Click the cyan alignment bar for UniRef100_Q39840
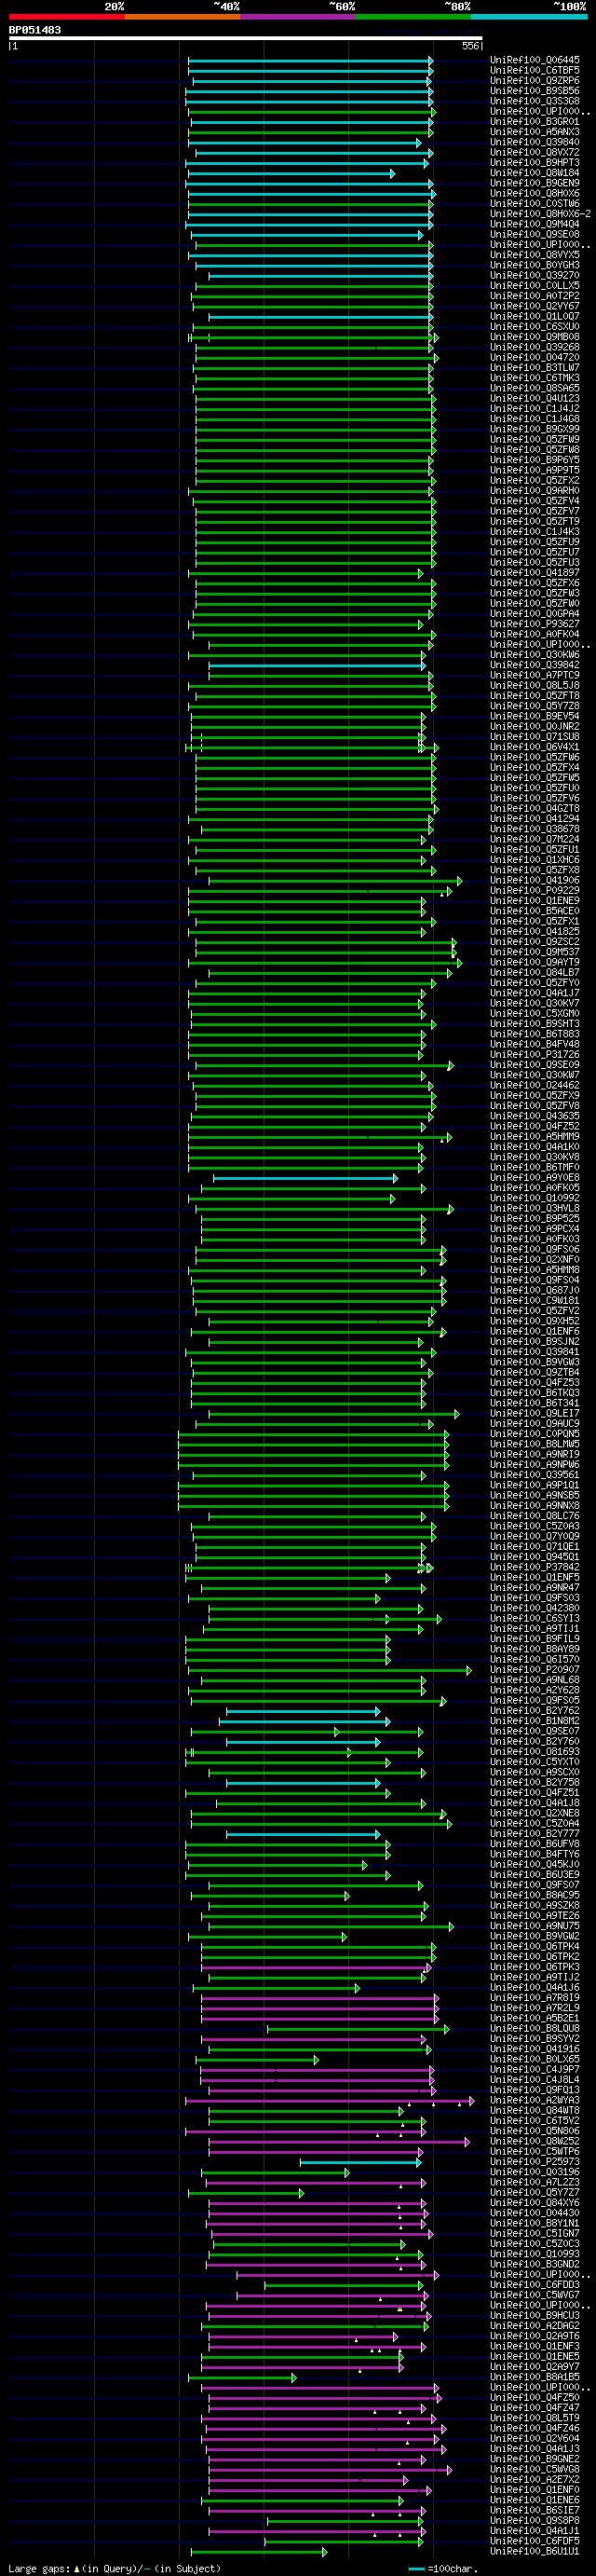596x2576 pixels. pos(305,142)
